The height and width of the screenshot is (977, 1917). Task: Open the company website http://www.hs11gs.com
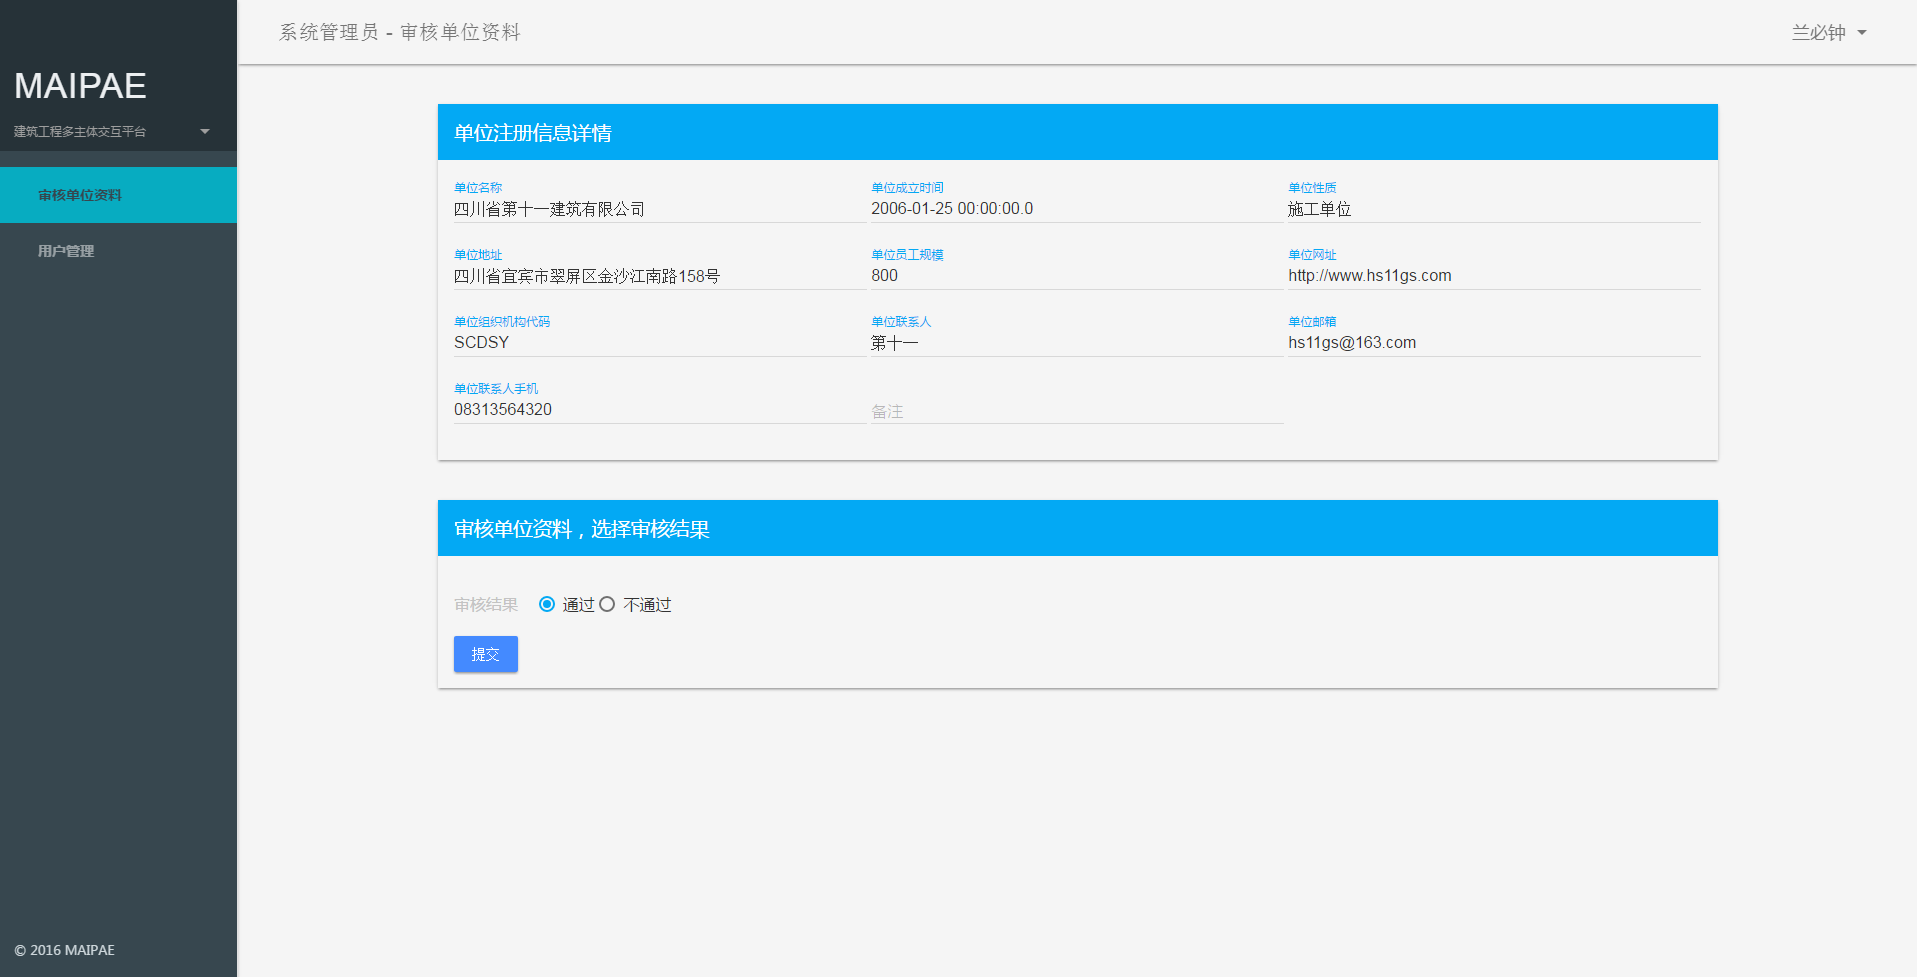(1370, 276)
